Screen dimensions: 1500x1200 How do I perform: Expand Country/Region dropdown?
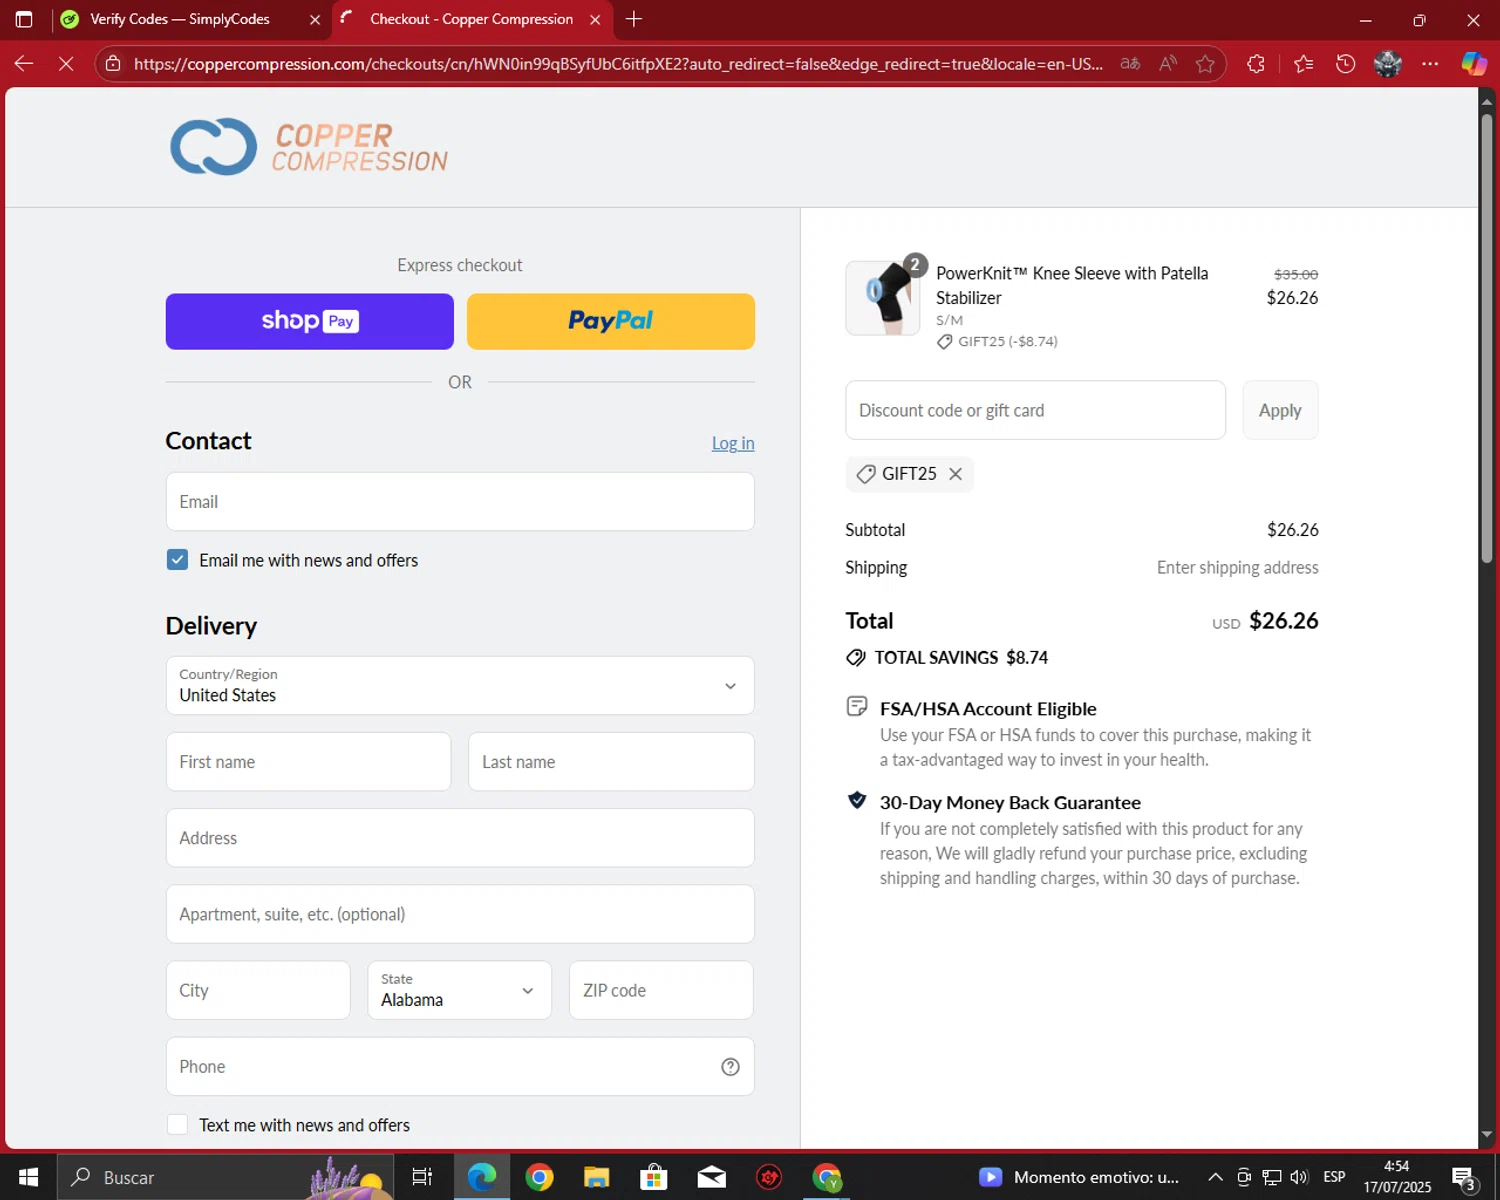460,686
